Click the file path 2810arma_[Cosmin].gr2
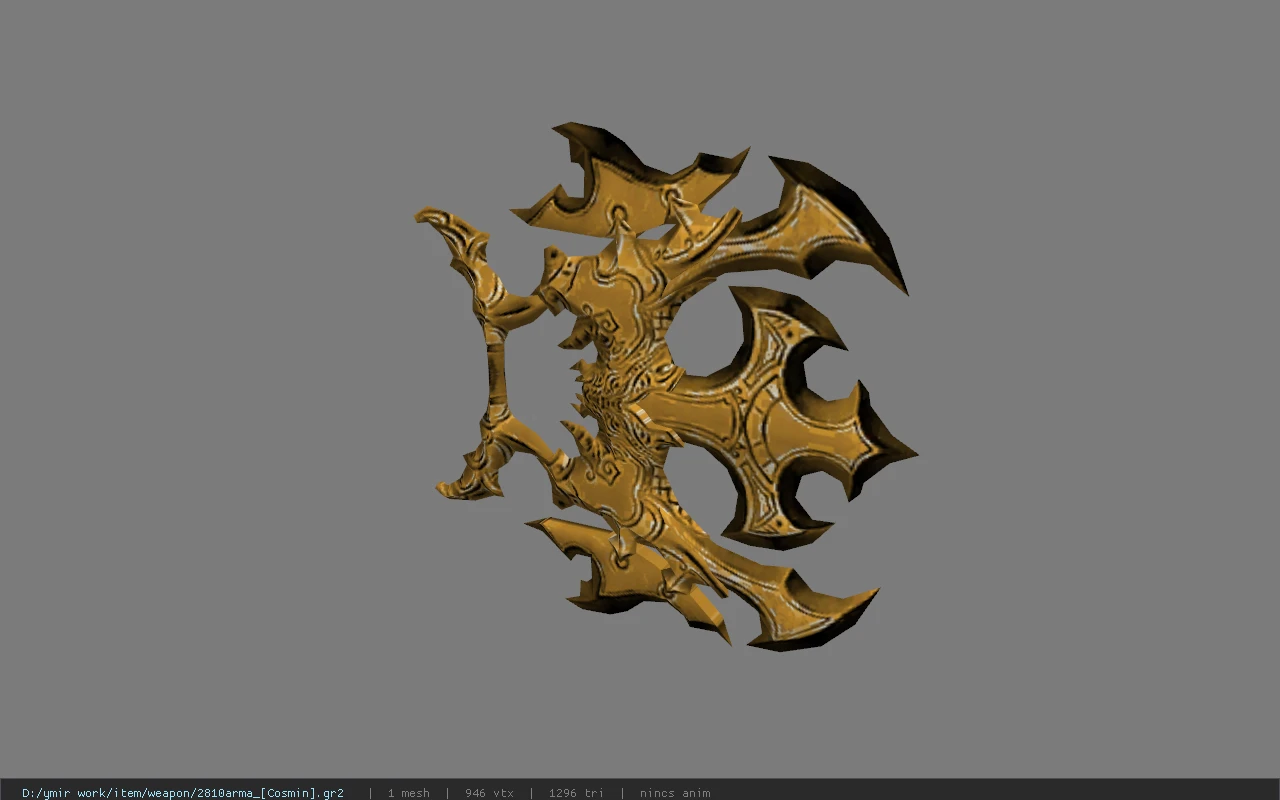 183,793
